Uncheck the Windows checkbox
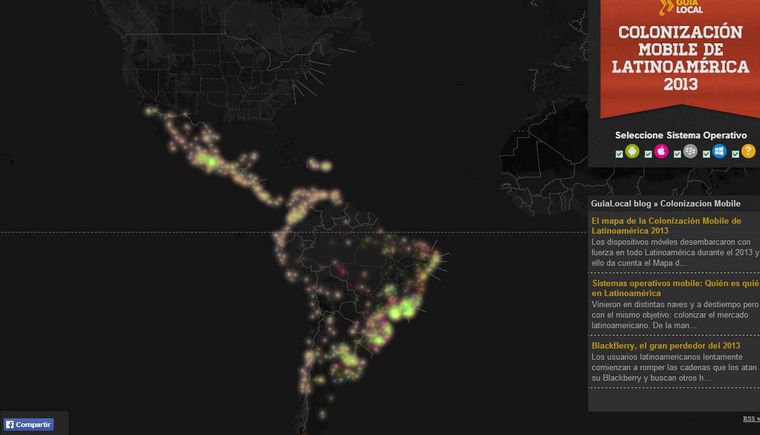Image resolution: width=760 pixels, height=435 pixels. click(706, 154)
